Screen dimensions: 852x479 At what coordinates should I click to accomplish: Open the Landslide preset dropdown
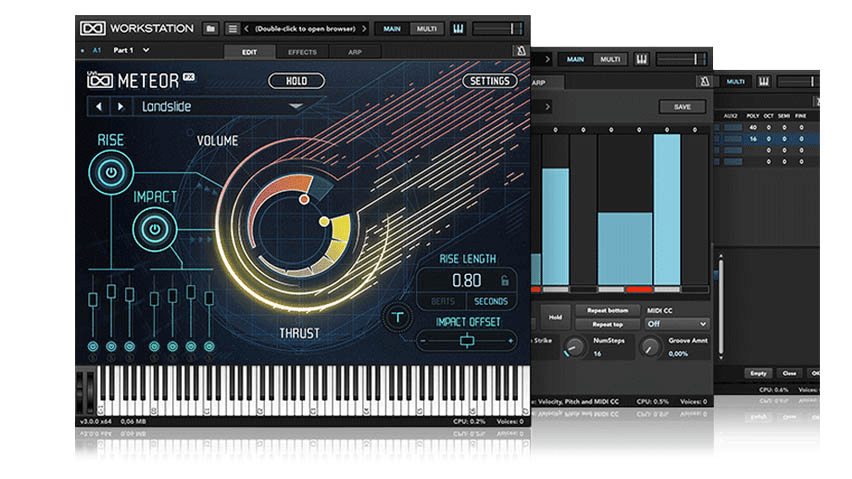(296, 106)
